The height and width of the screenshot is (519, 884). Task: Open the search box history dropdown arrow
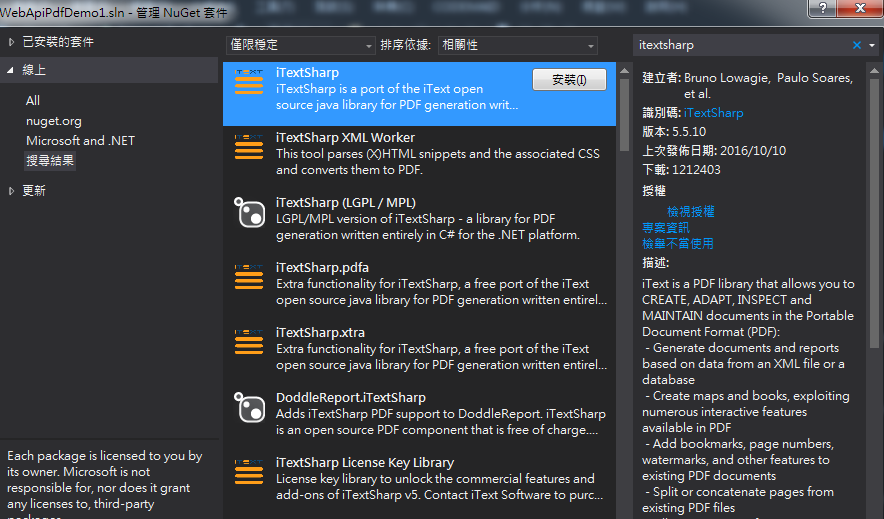[x=872, y=45]
